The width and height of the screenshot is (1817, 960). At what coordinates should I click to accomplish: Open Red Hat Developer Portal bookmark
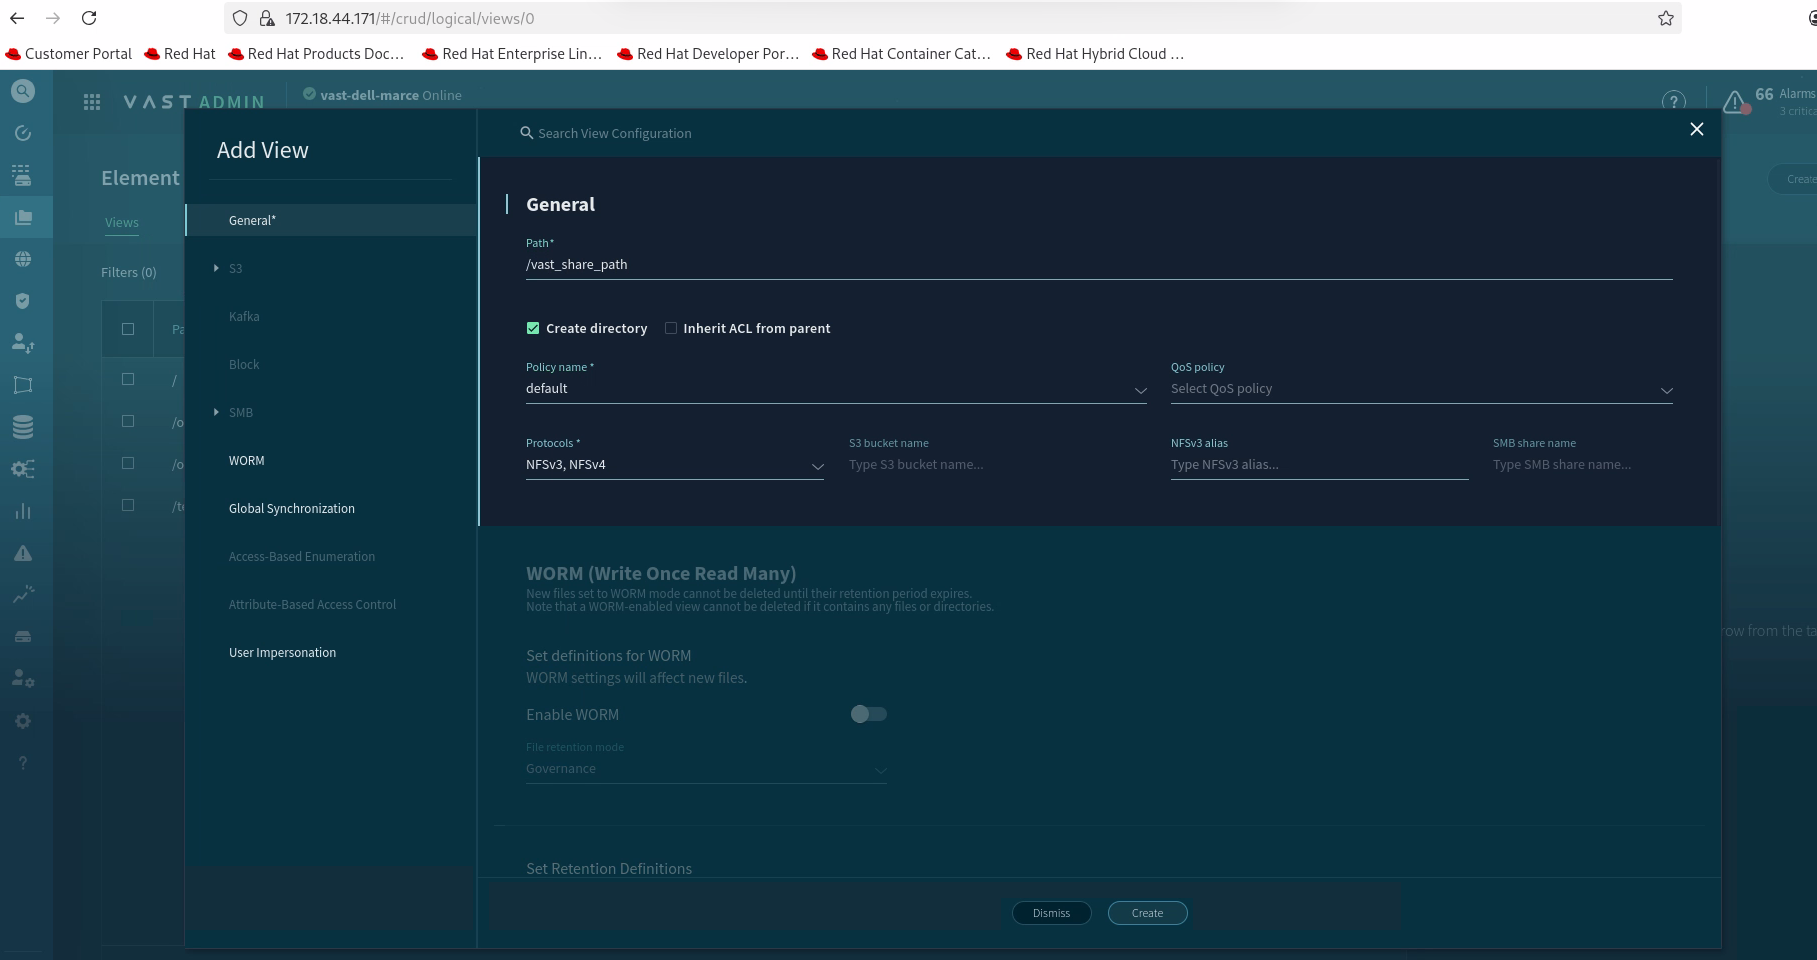pyautogui.click(x=708, y=54)
